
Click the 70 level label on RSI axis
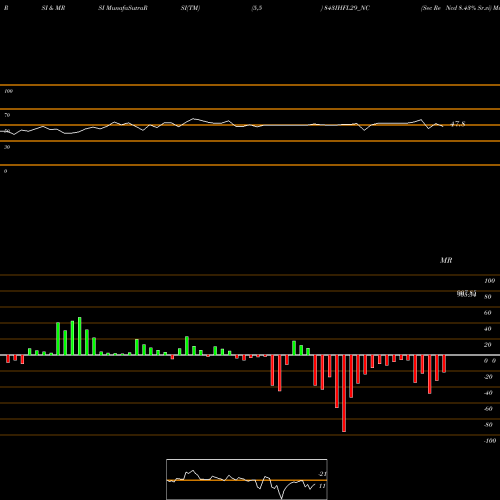click(x=7, y=115)
